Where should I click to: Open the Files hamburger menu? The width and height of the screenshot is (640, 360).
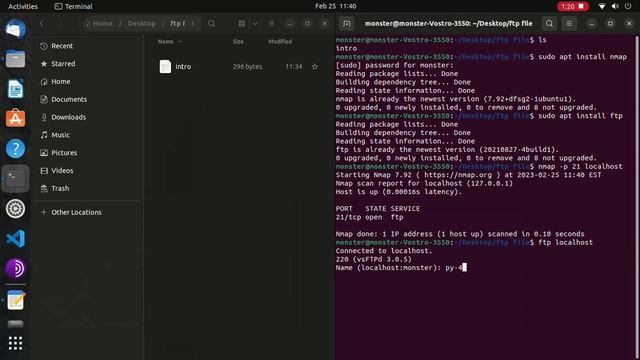click(271, 24)
